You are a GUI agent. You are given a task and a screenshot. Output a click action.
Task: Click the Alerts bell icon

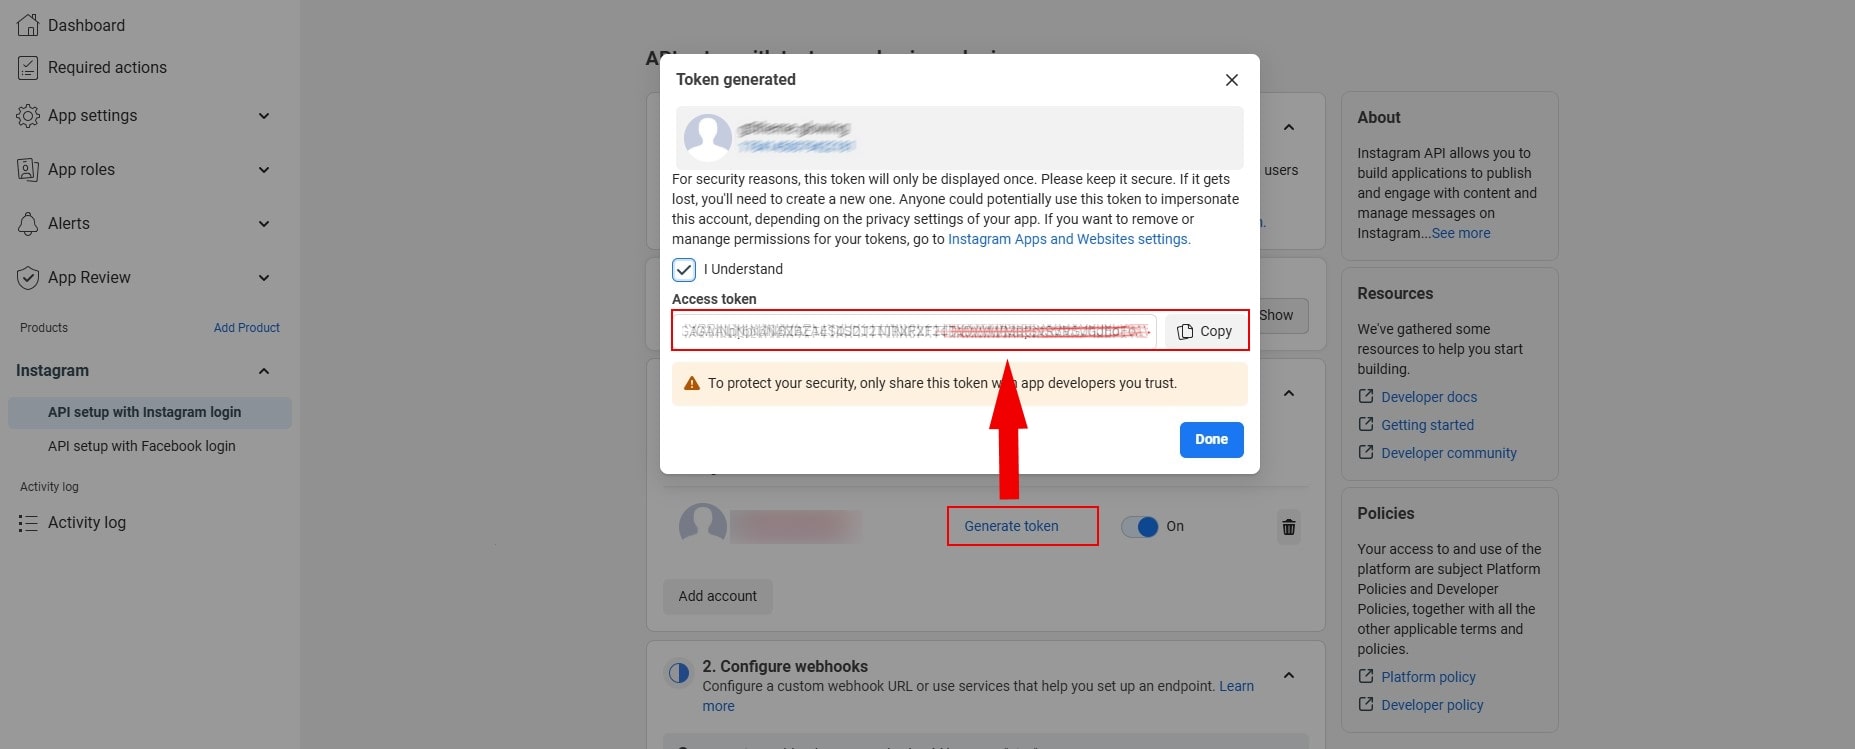(x=28, y=223)
